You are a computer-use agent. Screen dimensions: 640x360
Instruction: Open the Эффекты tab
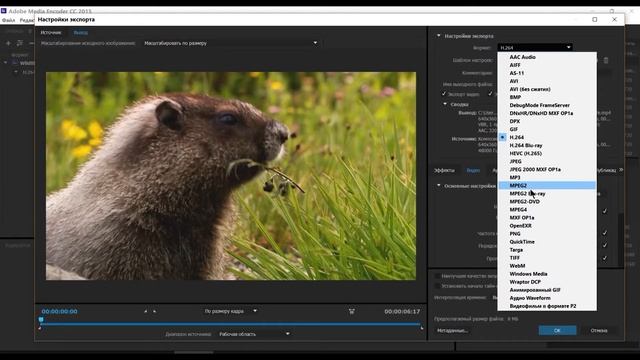coord(444,170)
